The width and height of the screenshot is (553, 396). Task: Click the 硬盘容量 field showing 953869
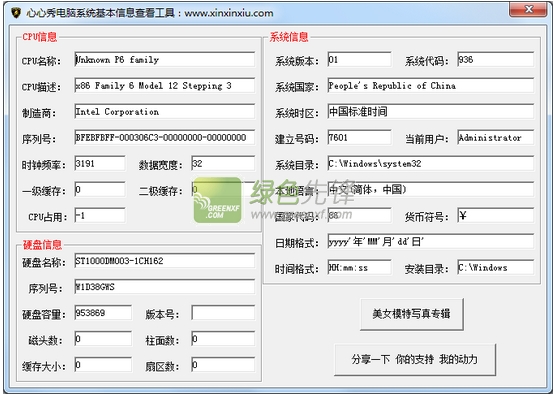pyautogui.click(x=103, y=313)
